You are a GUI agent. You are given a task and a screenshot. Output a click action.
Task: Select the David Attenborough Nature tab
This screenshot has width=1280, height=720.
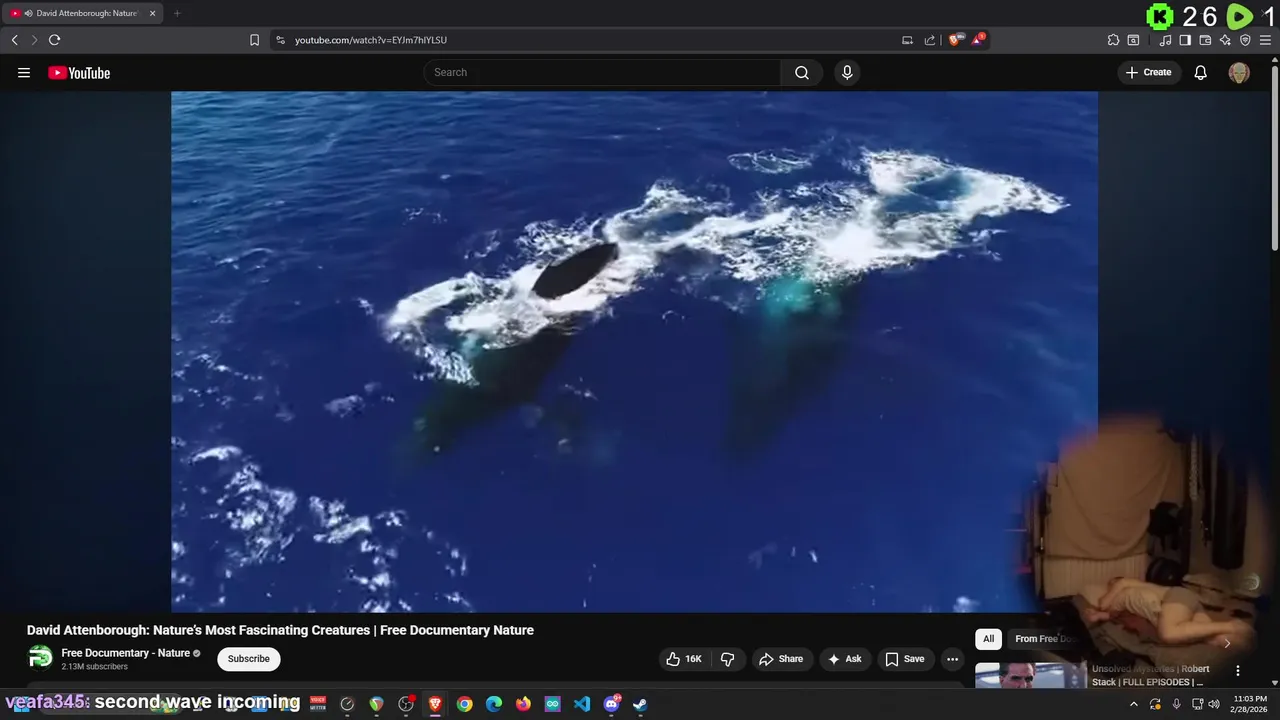pyautogui.click(x=83, y=13)
